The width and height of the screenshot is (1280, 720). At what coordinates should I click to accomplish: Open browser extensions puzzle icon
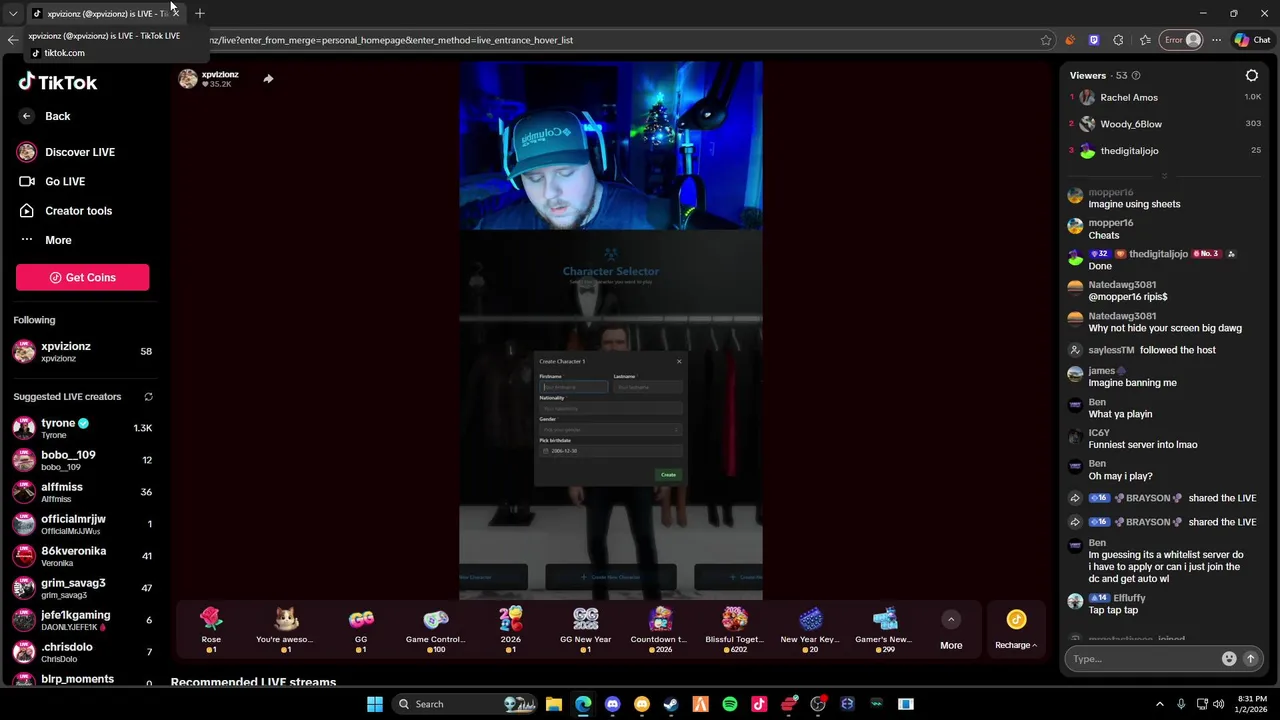[1118, 40]
